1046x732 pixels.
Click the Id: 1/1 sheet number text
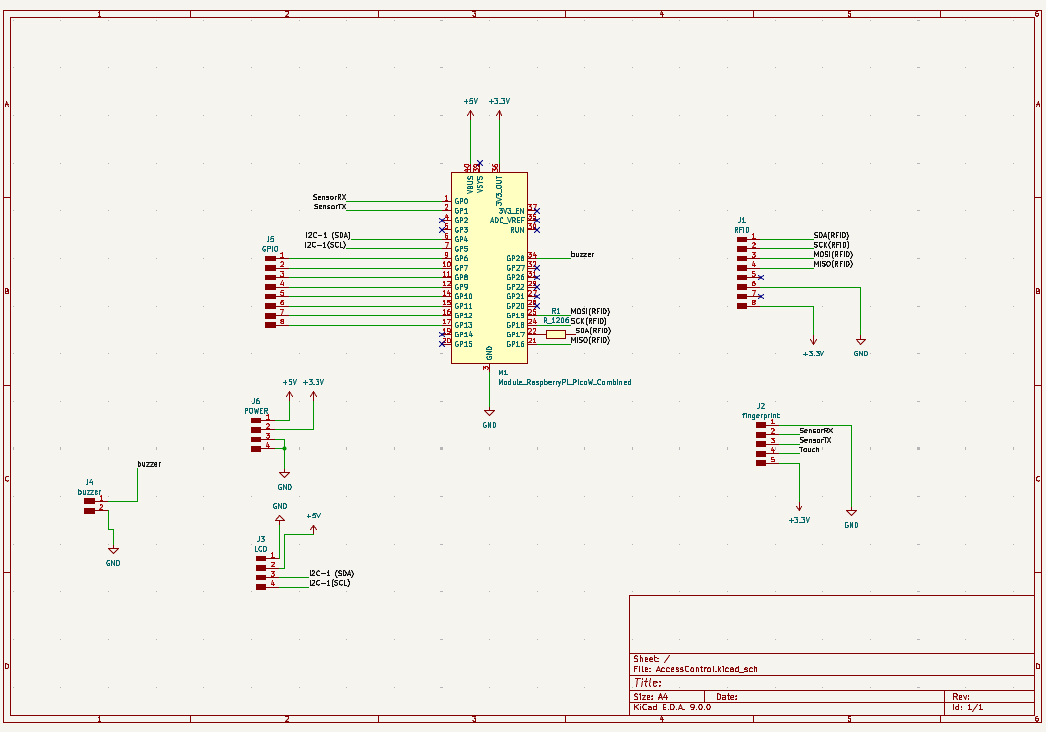point(967,707)
